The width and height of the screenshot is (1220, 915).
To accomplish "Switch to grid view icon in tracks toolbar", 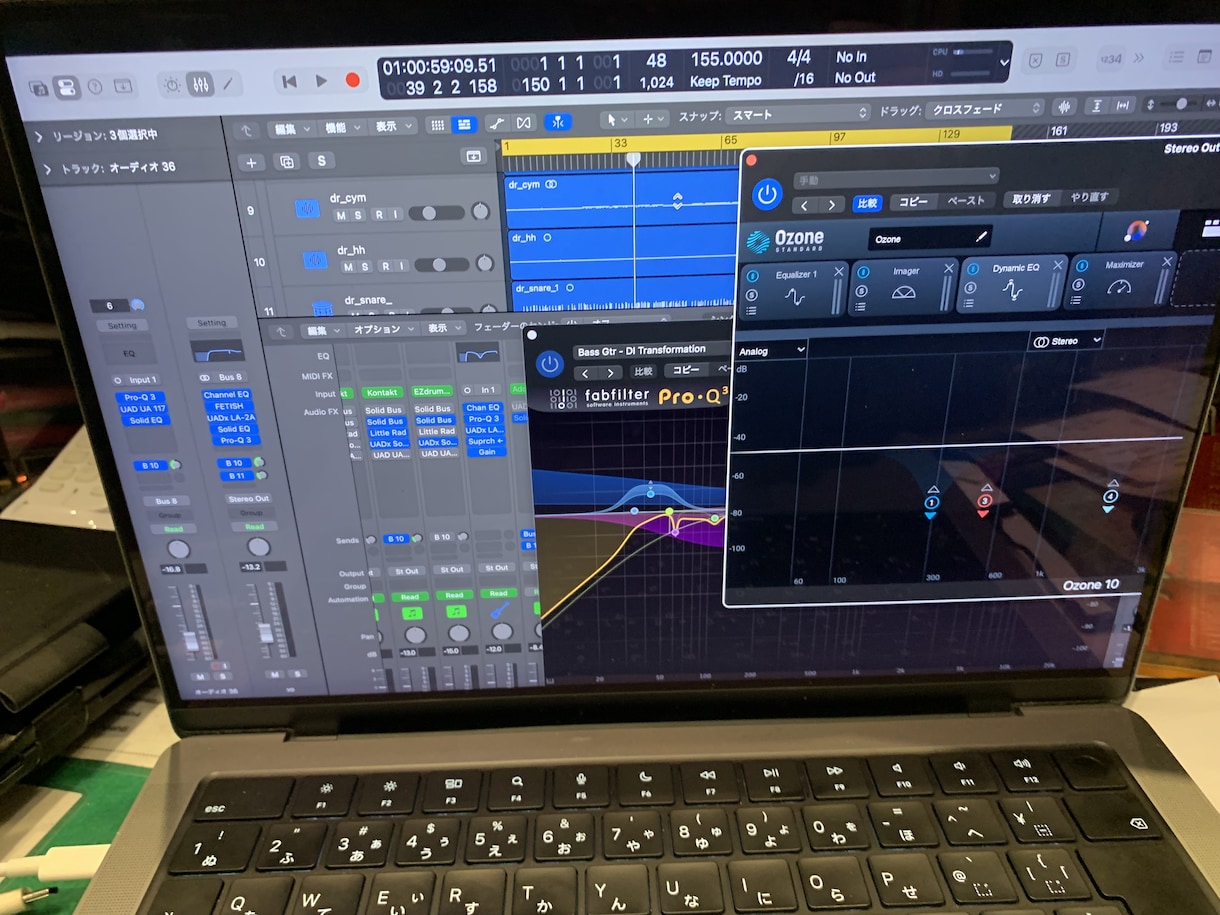I will click(x=437, y=125).
